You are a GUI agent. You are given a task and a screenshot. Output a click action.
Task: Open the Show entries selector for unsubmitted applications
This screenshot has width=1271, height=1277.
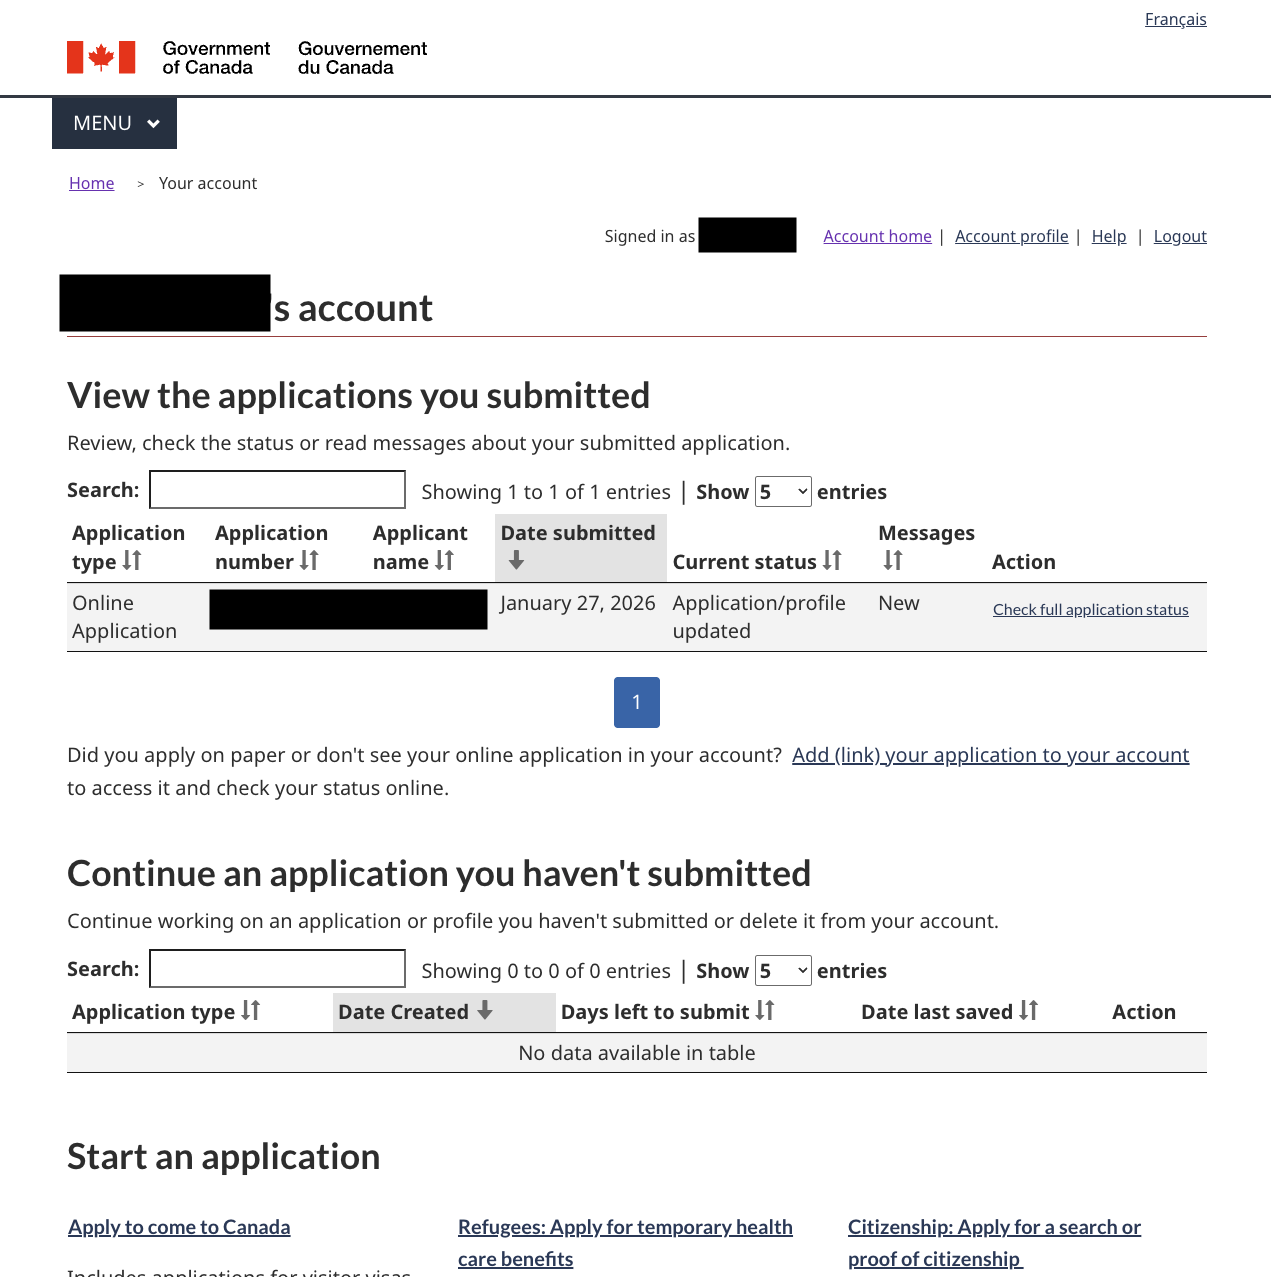[783, 970]
